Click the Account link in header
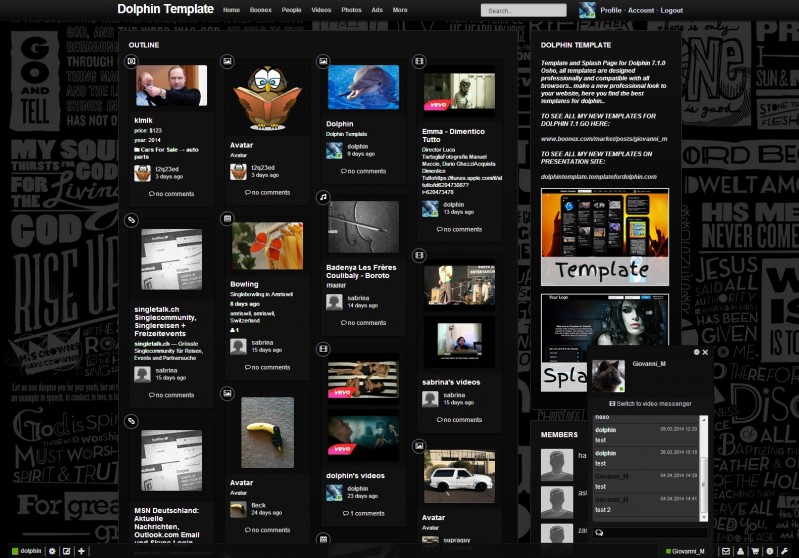The image size is (799, 558). [641, 10]
